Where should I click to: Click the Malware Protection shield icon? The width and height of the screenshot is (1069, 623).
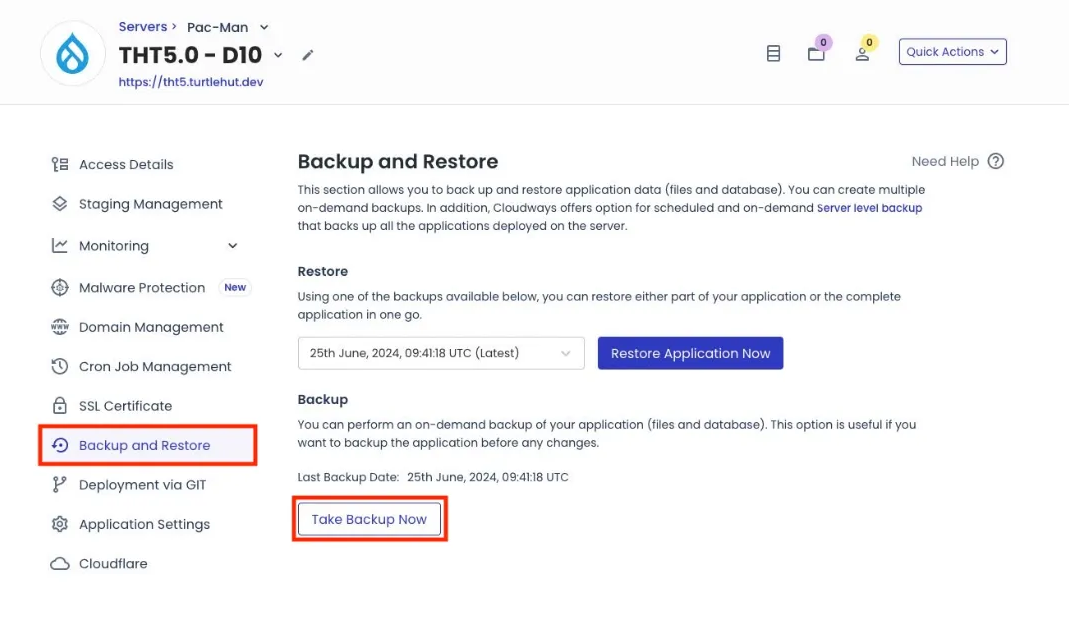[60, 288]
